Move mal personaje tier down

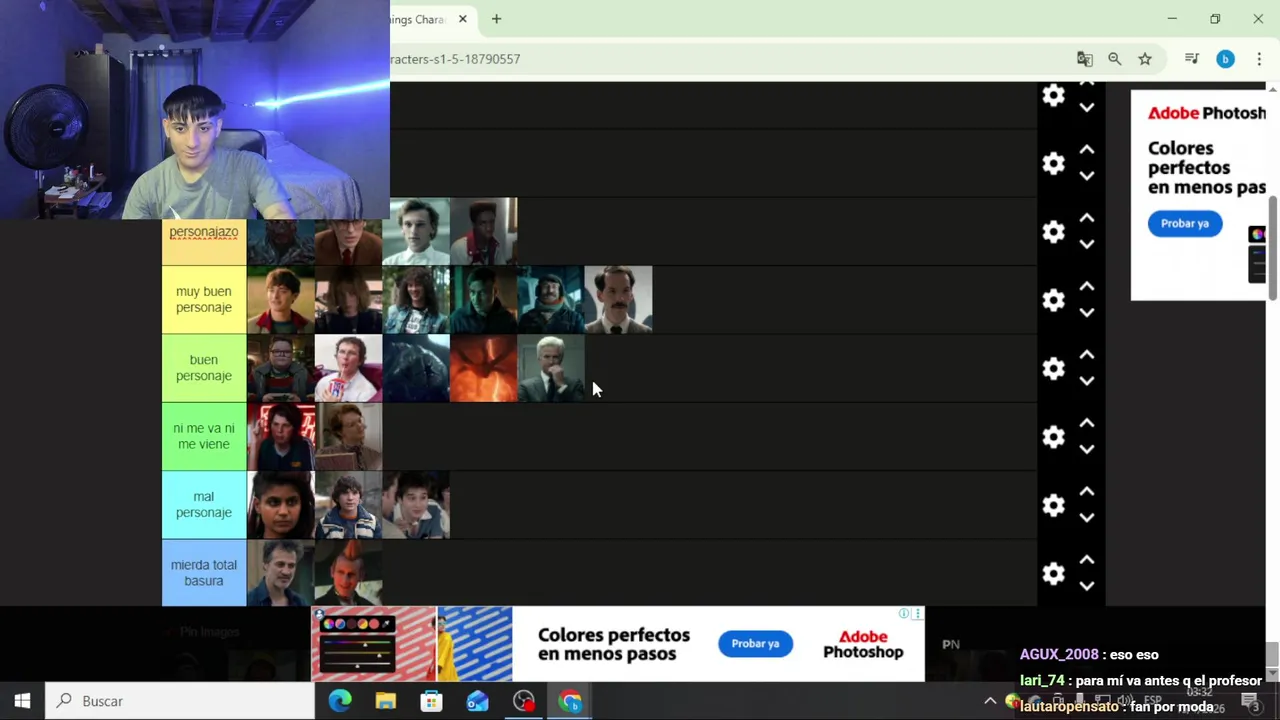coord(1087,518)
